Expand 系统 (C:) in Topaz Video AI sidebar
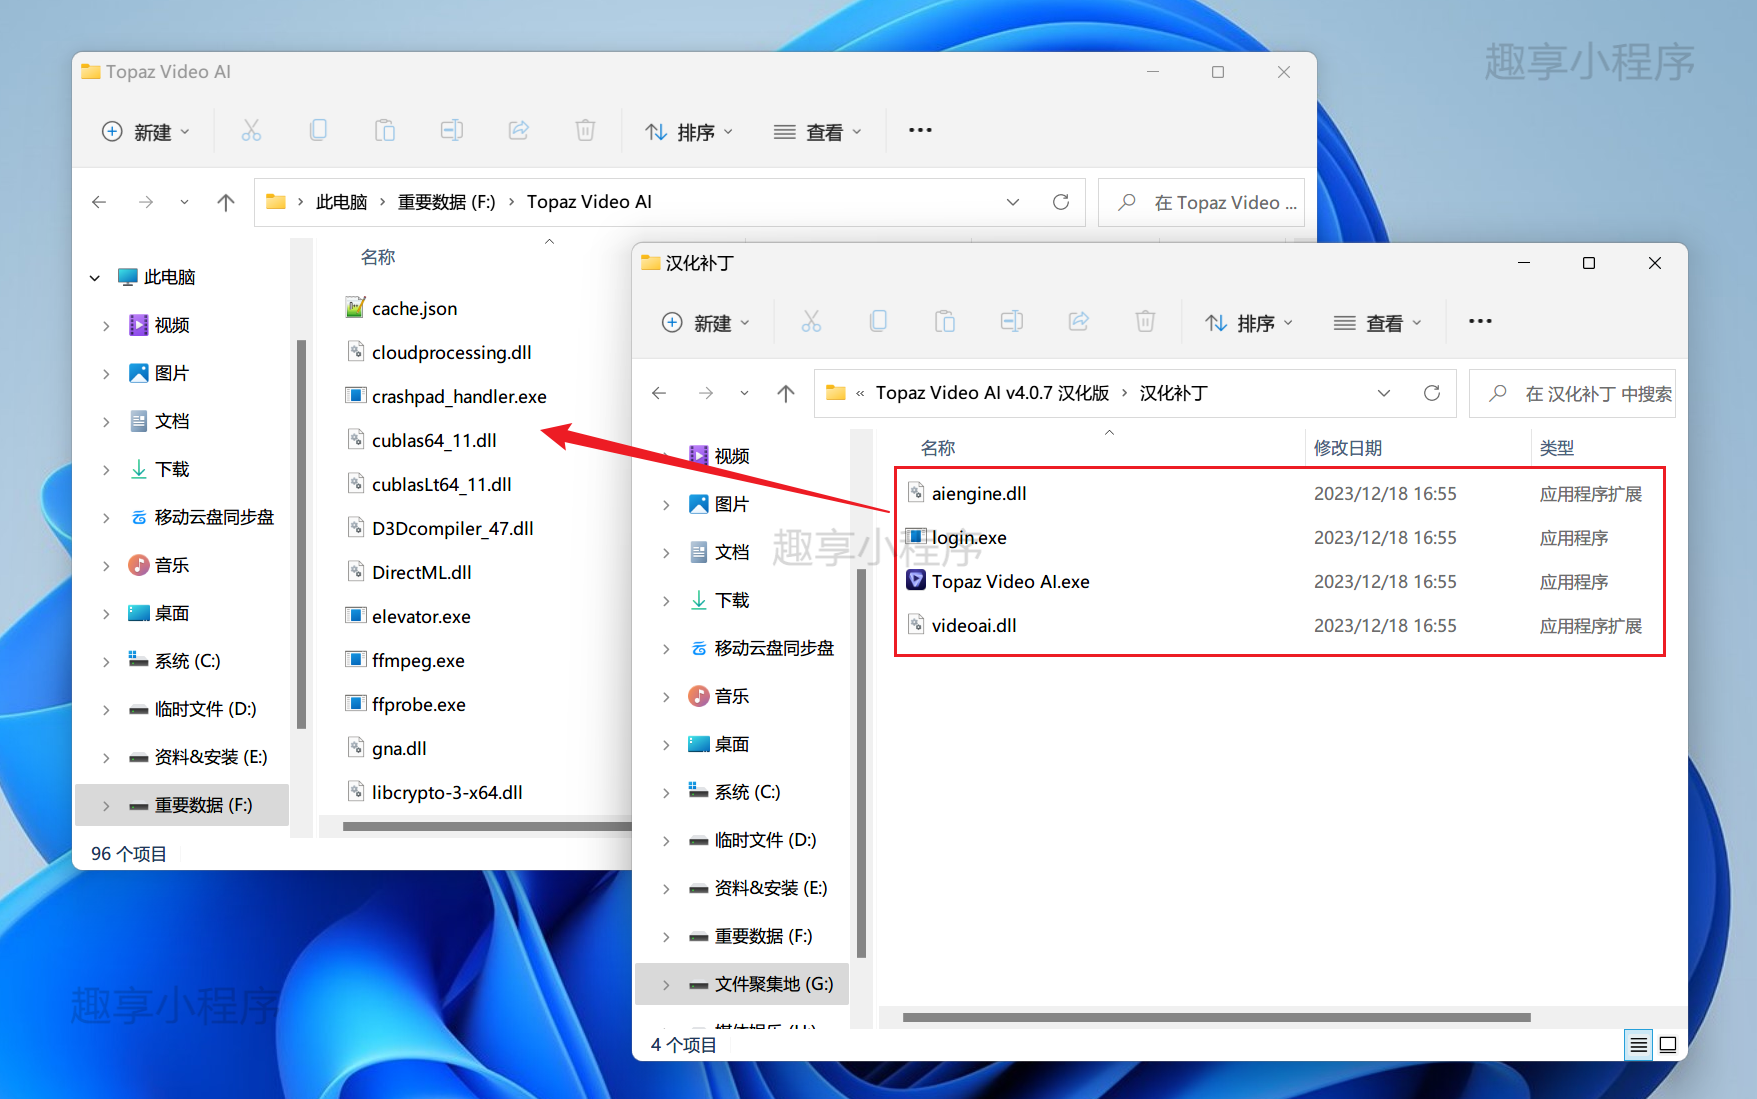Screen dimensions: 1757x1099 (106, 662)
